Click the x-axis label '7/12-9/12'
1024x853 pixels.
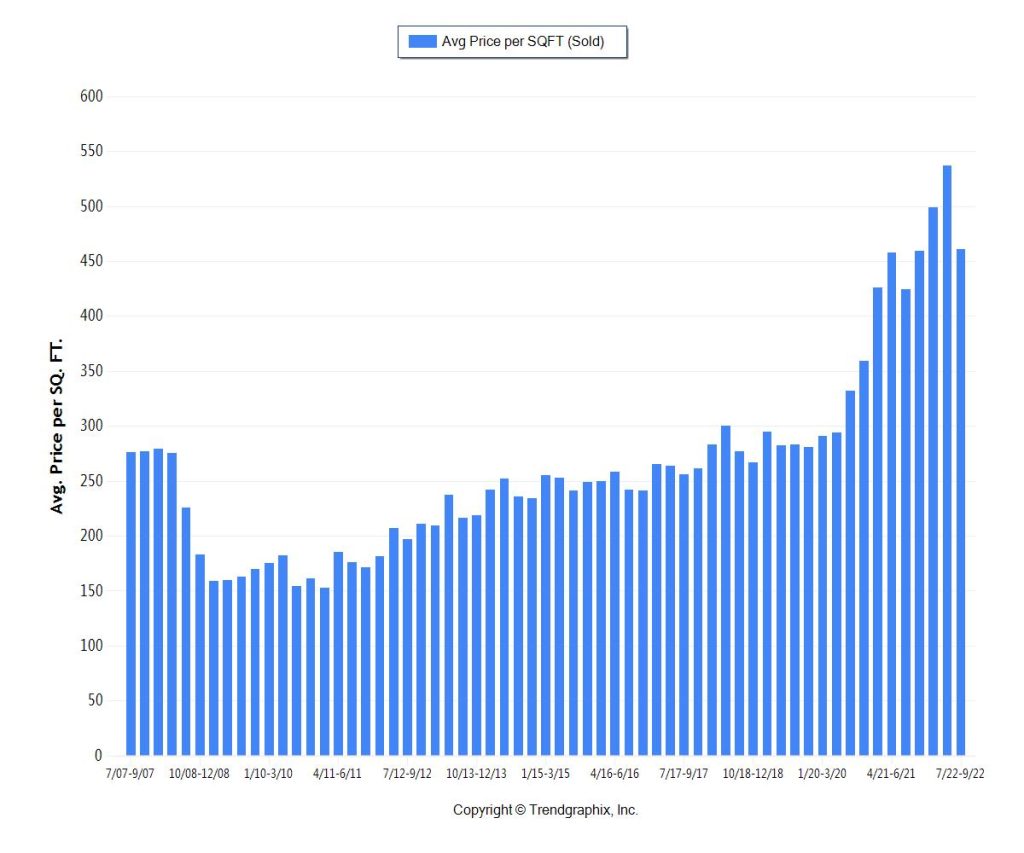coord(407,774)
